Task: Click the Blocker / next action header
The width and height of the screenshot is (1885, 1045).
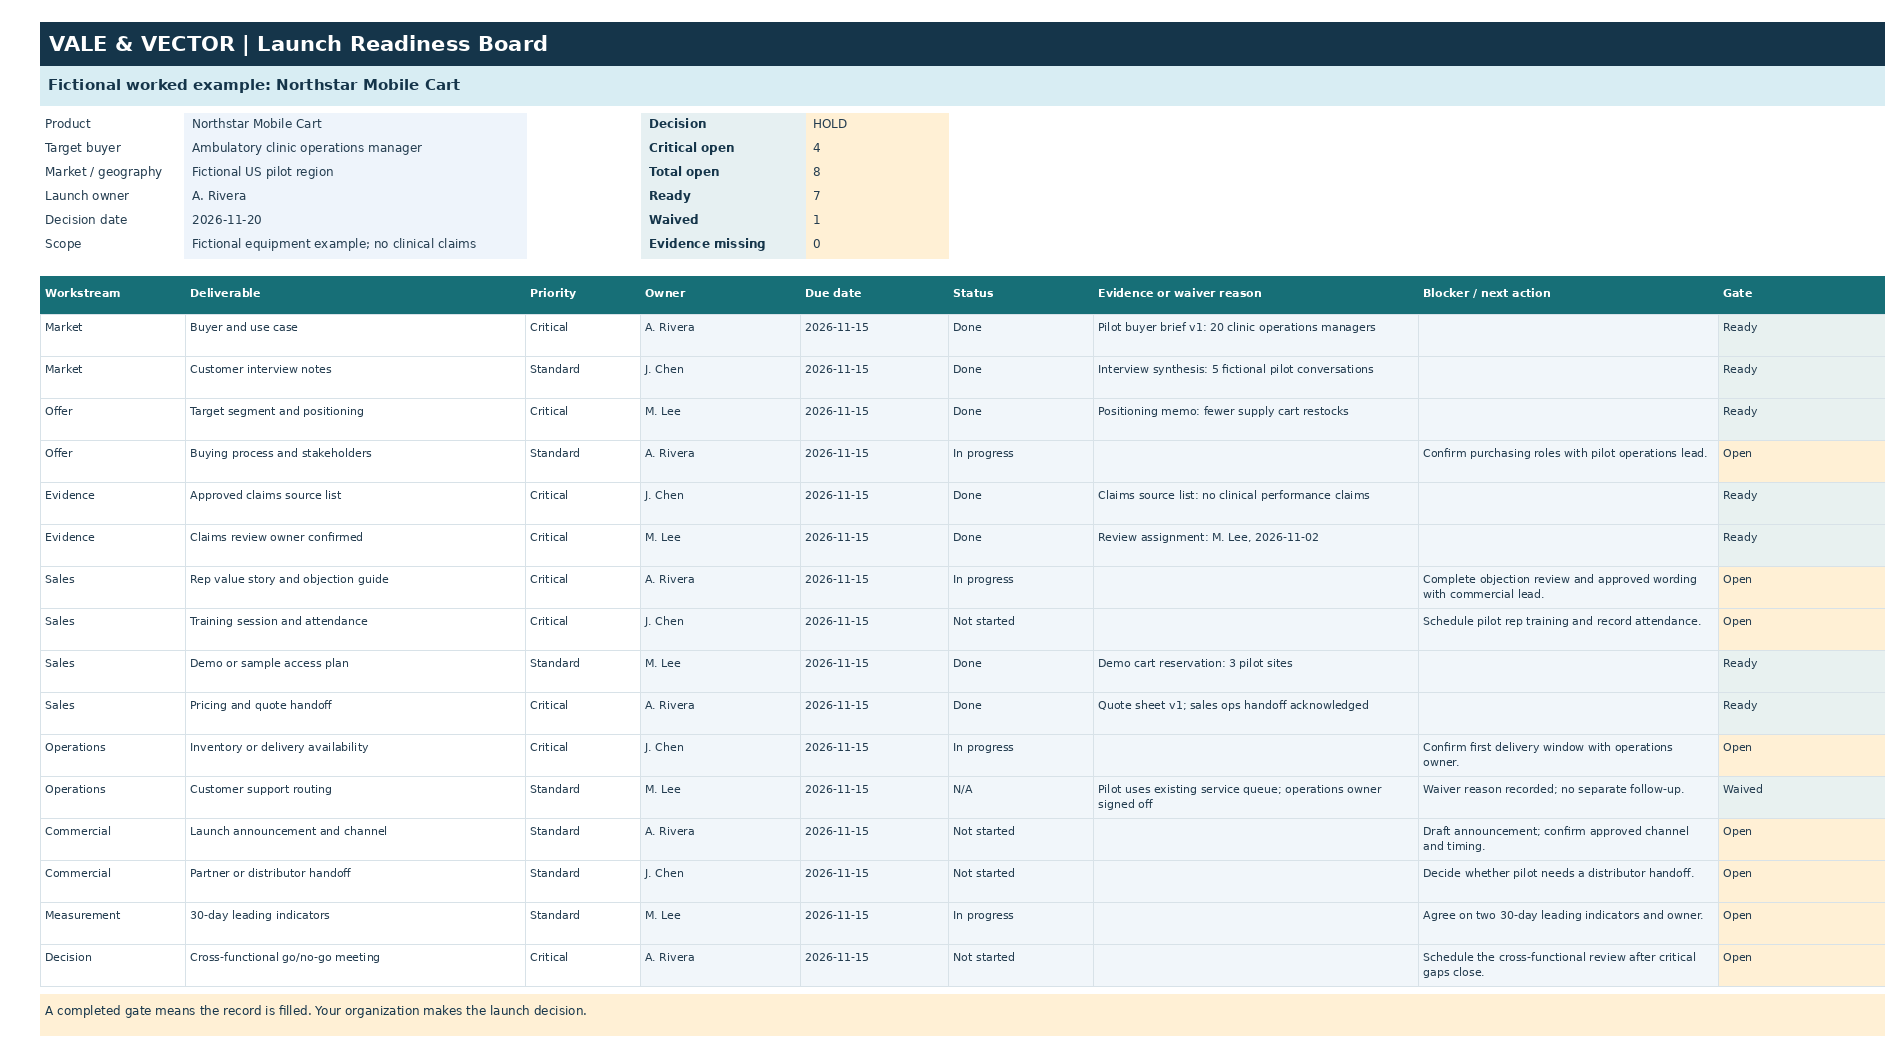Action: coord(1568,294)
